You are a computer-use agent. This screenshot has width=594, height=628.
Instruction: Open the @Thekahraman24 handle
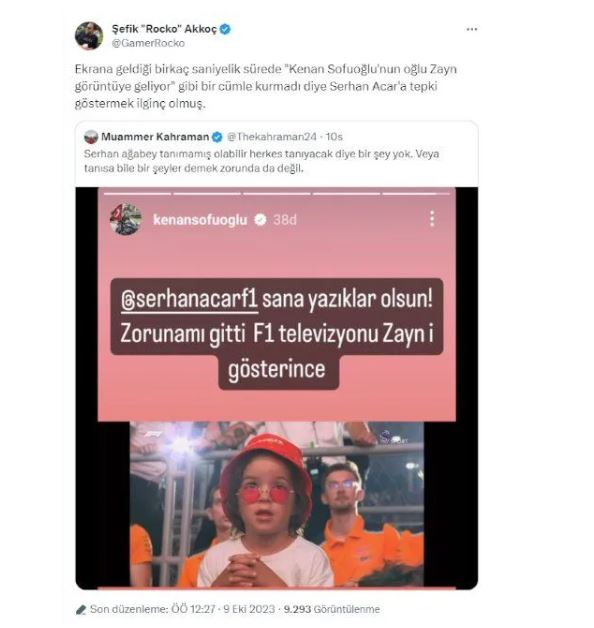tap(272, 137)
